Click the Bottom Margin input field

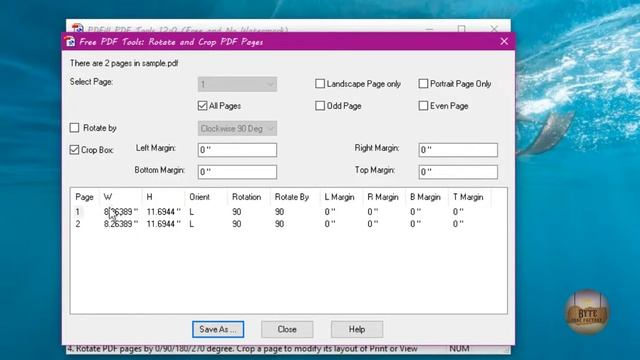[x=237, y=172]
